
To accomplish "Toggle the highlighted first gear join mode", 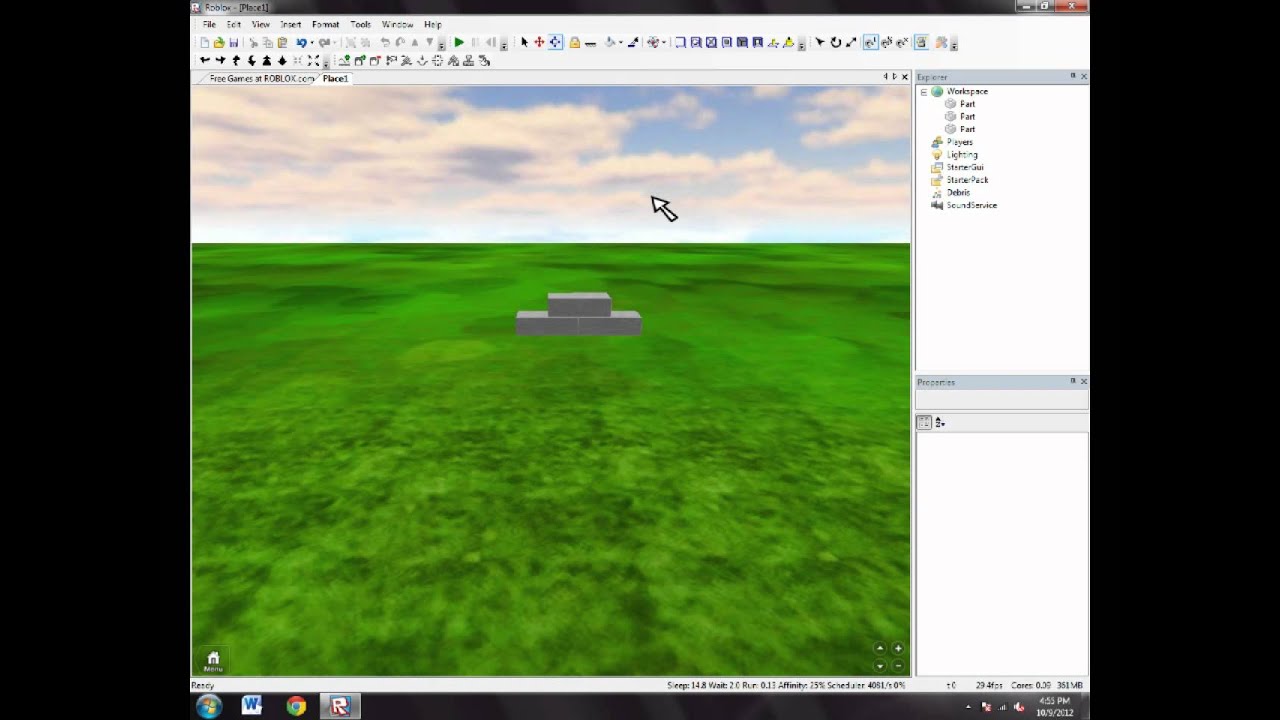I will (x=871, y=43).
